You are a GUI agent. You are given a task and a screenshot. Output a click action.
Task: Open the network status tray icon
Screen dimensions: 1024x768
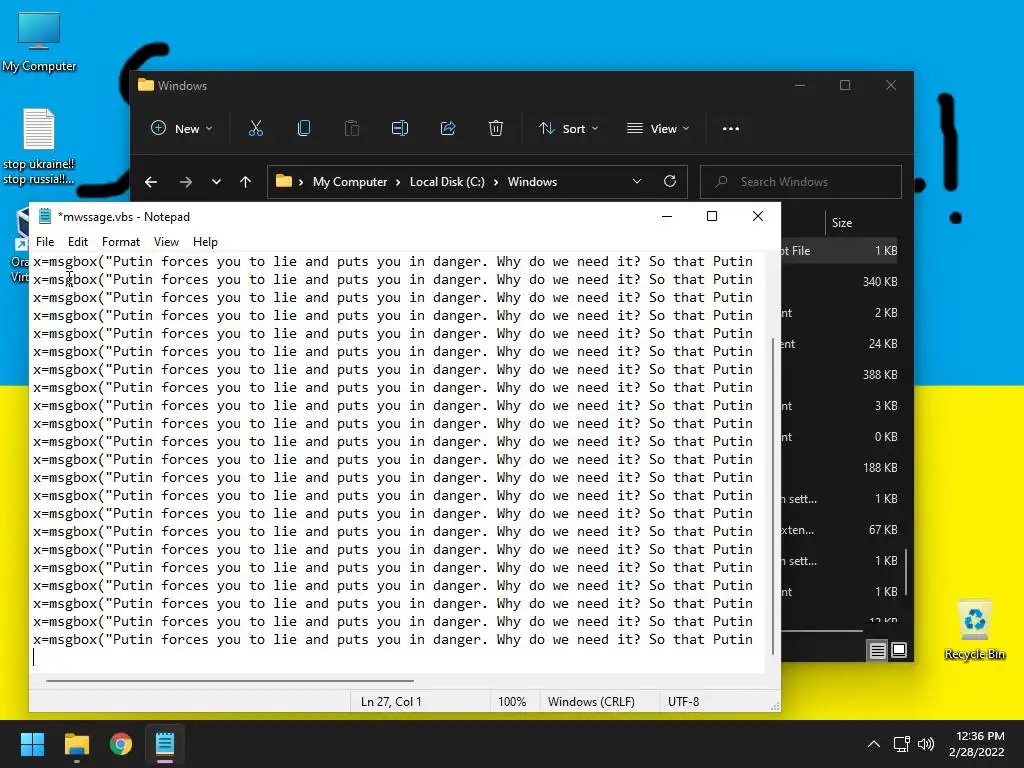point(902,744)
